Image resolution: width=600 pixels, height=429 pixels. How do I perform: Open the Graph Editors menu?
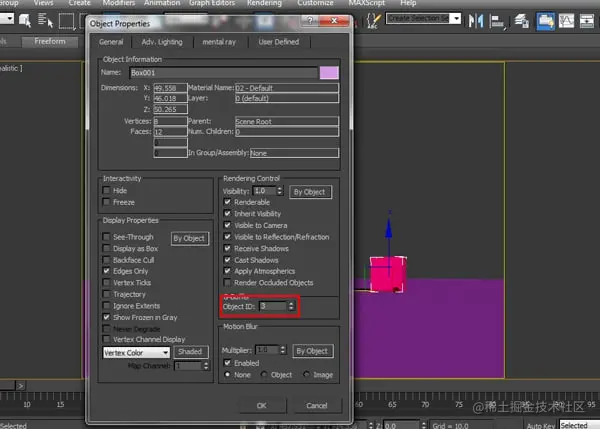(212, 3)
